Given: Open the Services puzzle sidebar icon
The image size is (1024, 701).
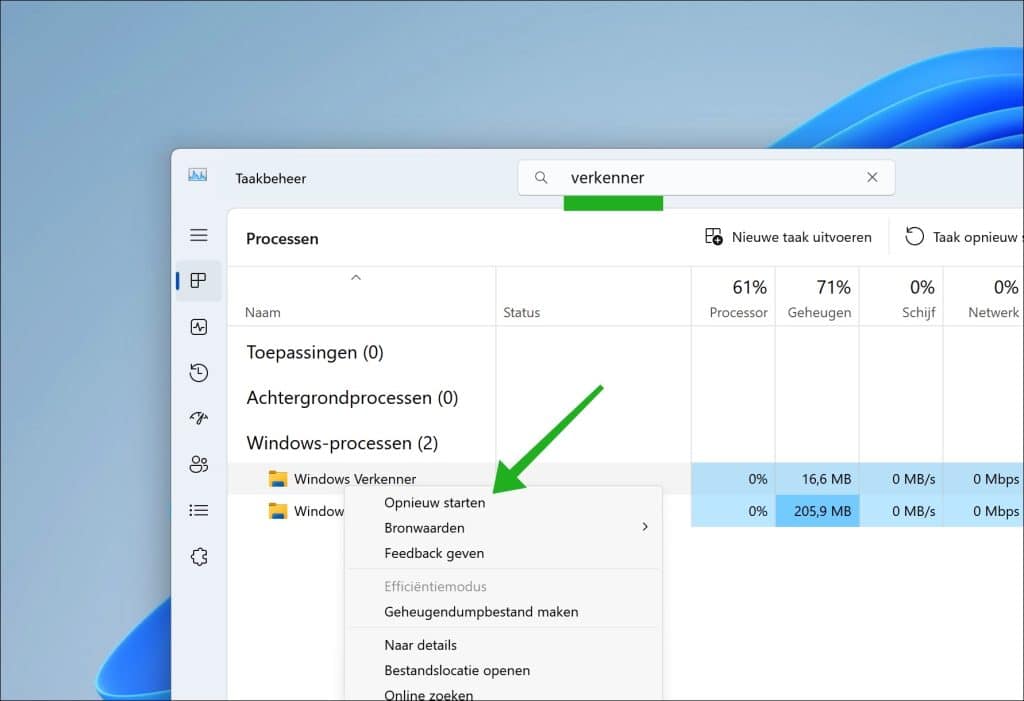Looking at the screenshot, I should point(199,557).
